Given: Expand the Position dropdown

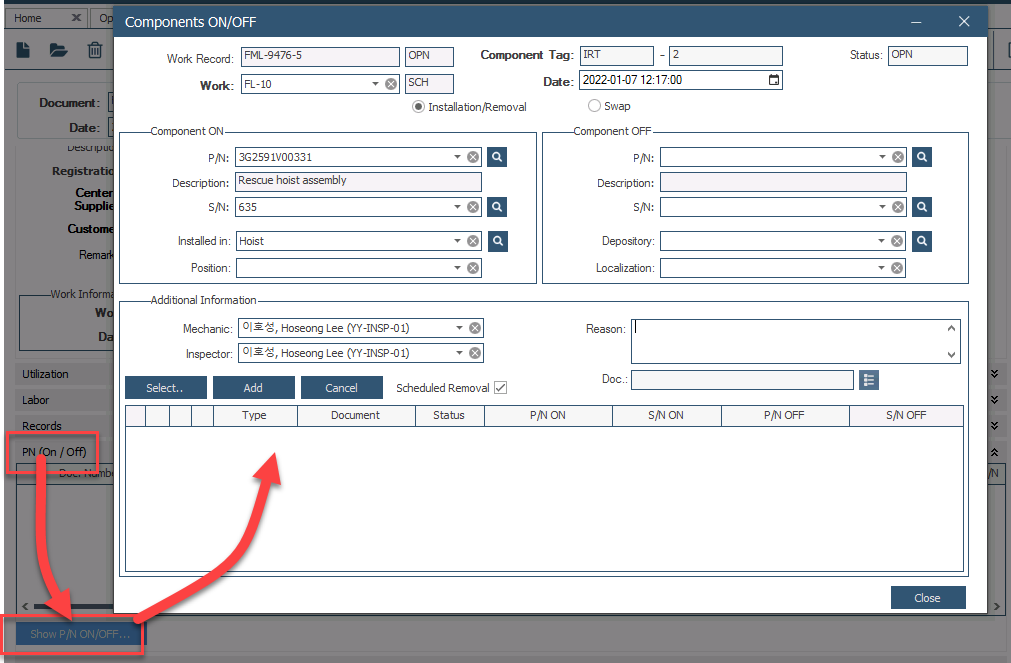Looking at the screenshot, I should coord(457,268).
